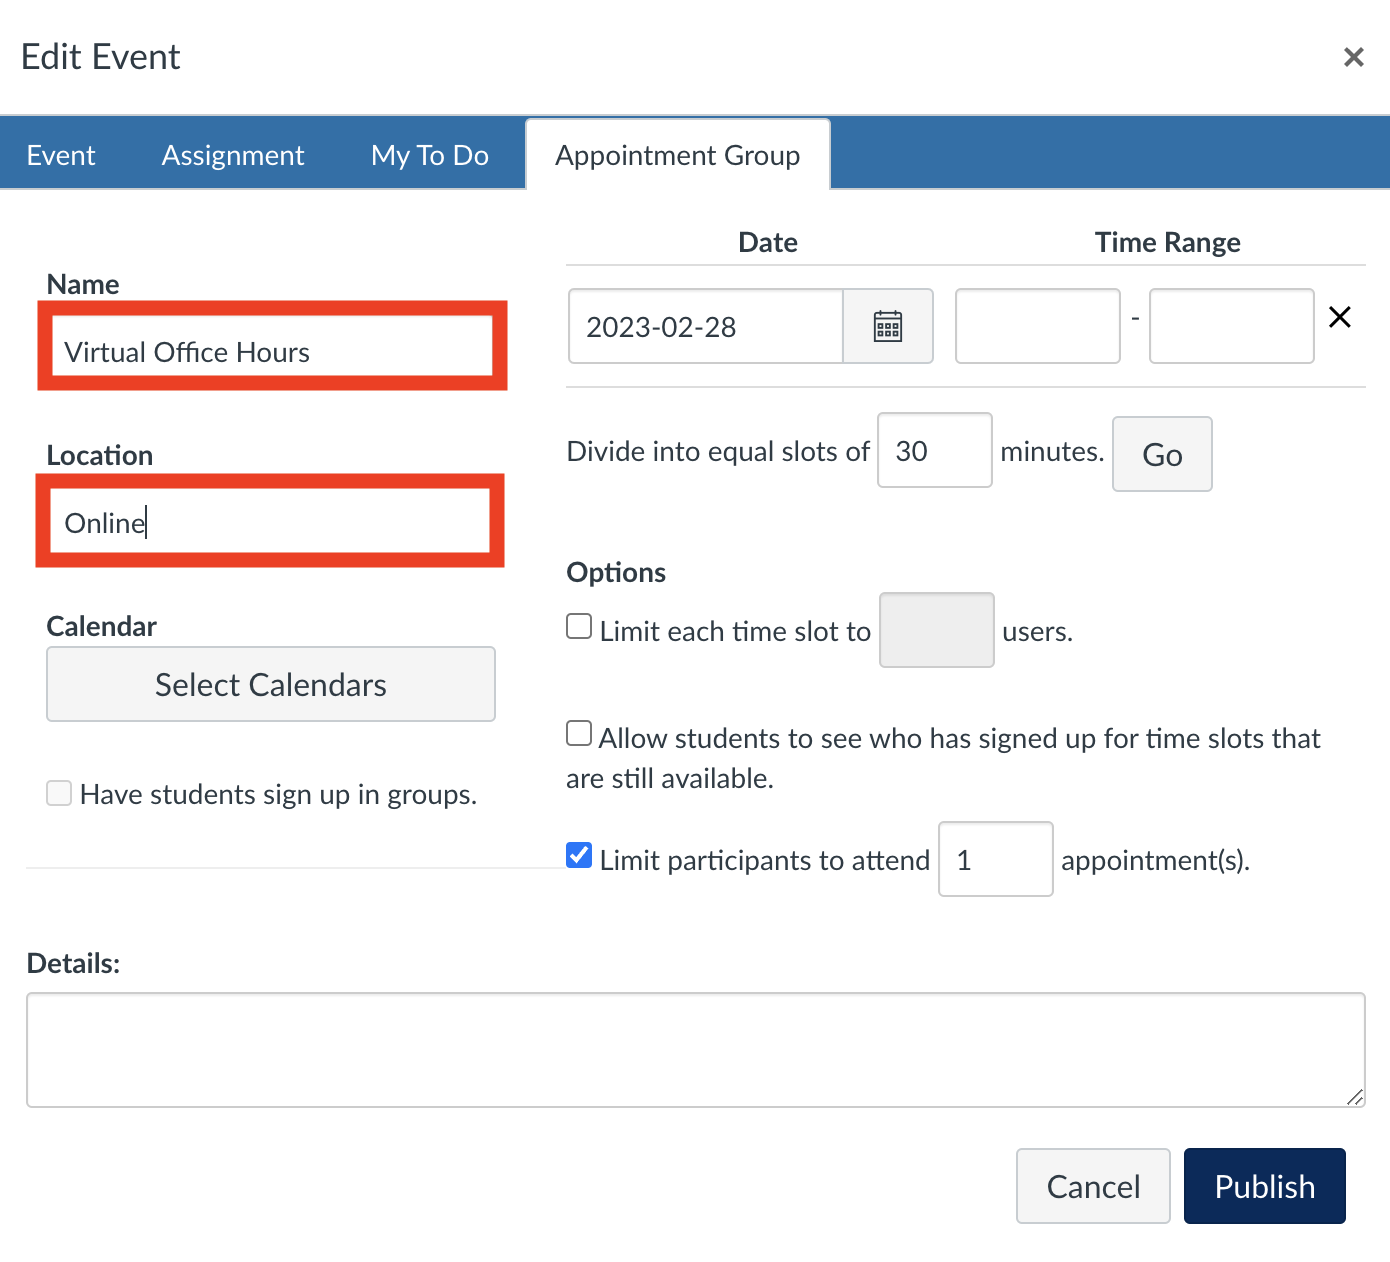Click the Go button
The height and width of the screenshot is (1262, 1390).
pos(1162,454)
